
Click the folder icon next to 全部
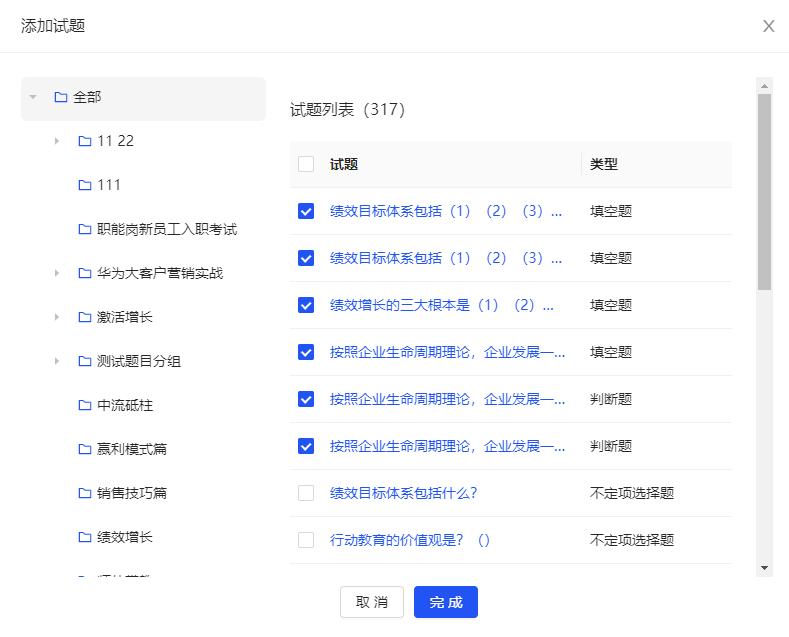tap(61, 97)
